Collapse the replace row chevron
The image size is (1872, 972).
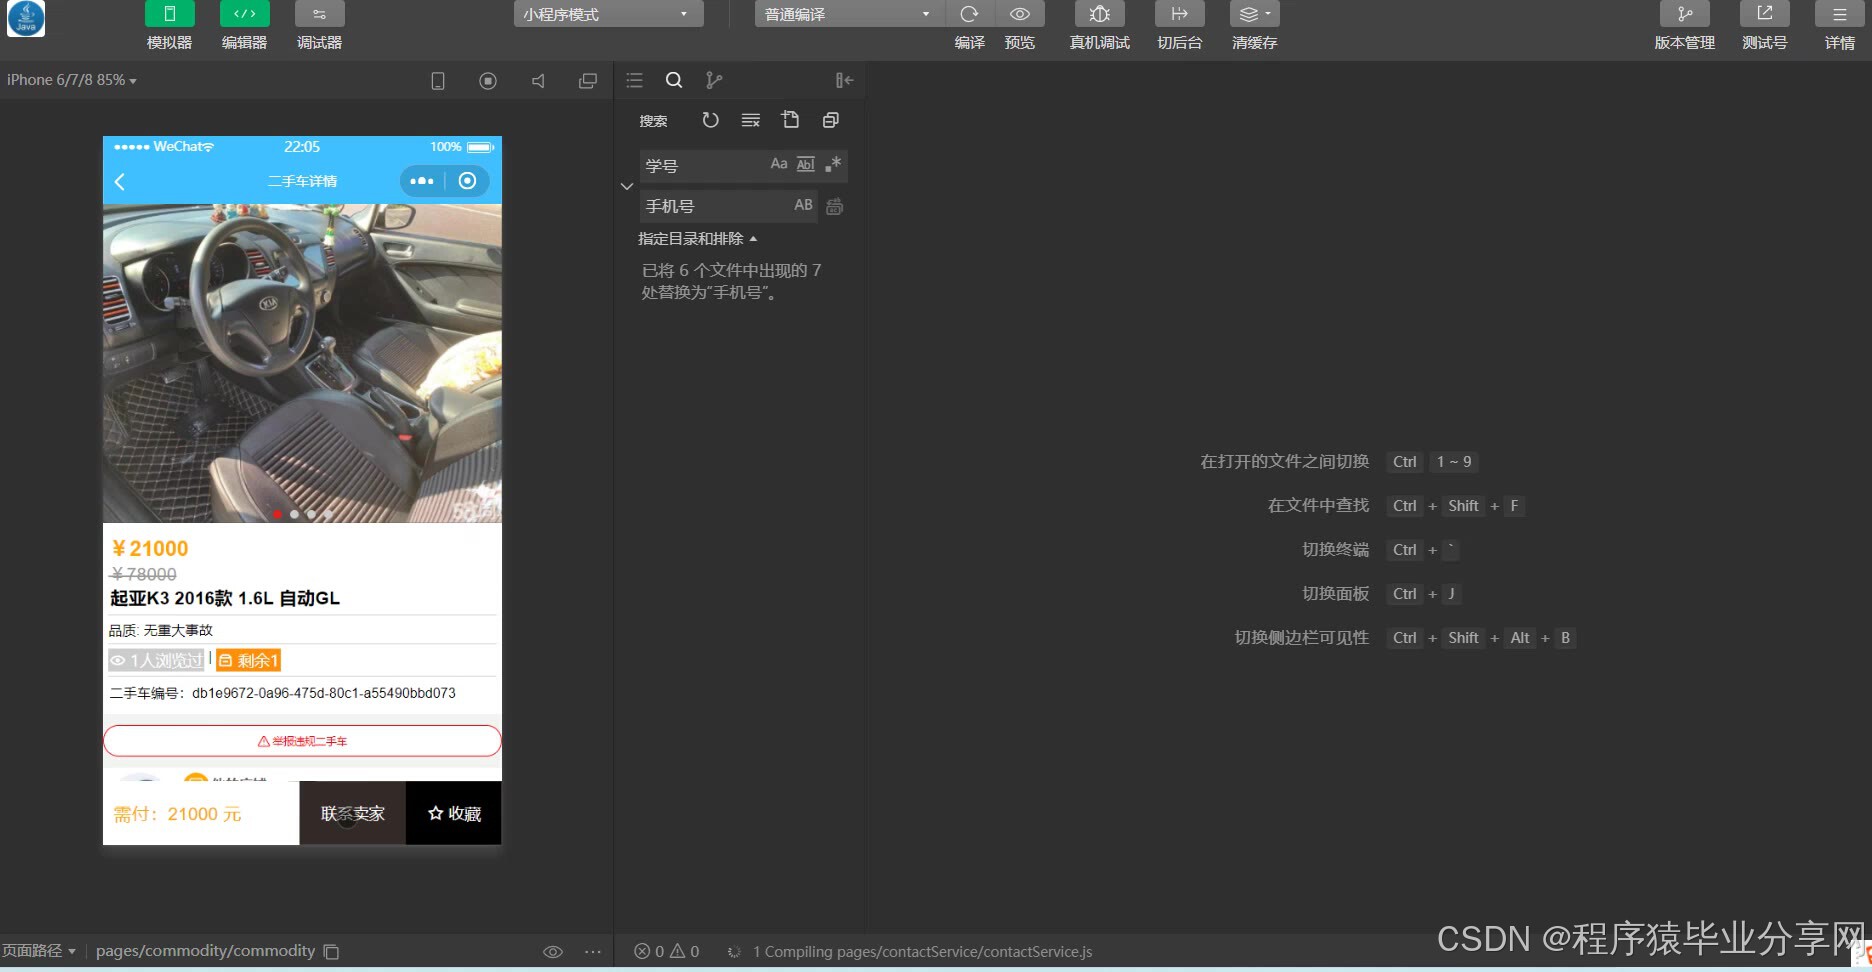pyautogui.click(x=627, y=186)
